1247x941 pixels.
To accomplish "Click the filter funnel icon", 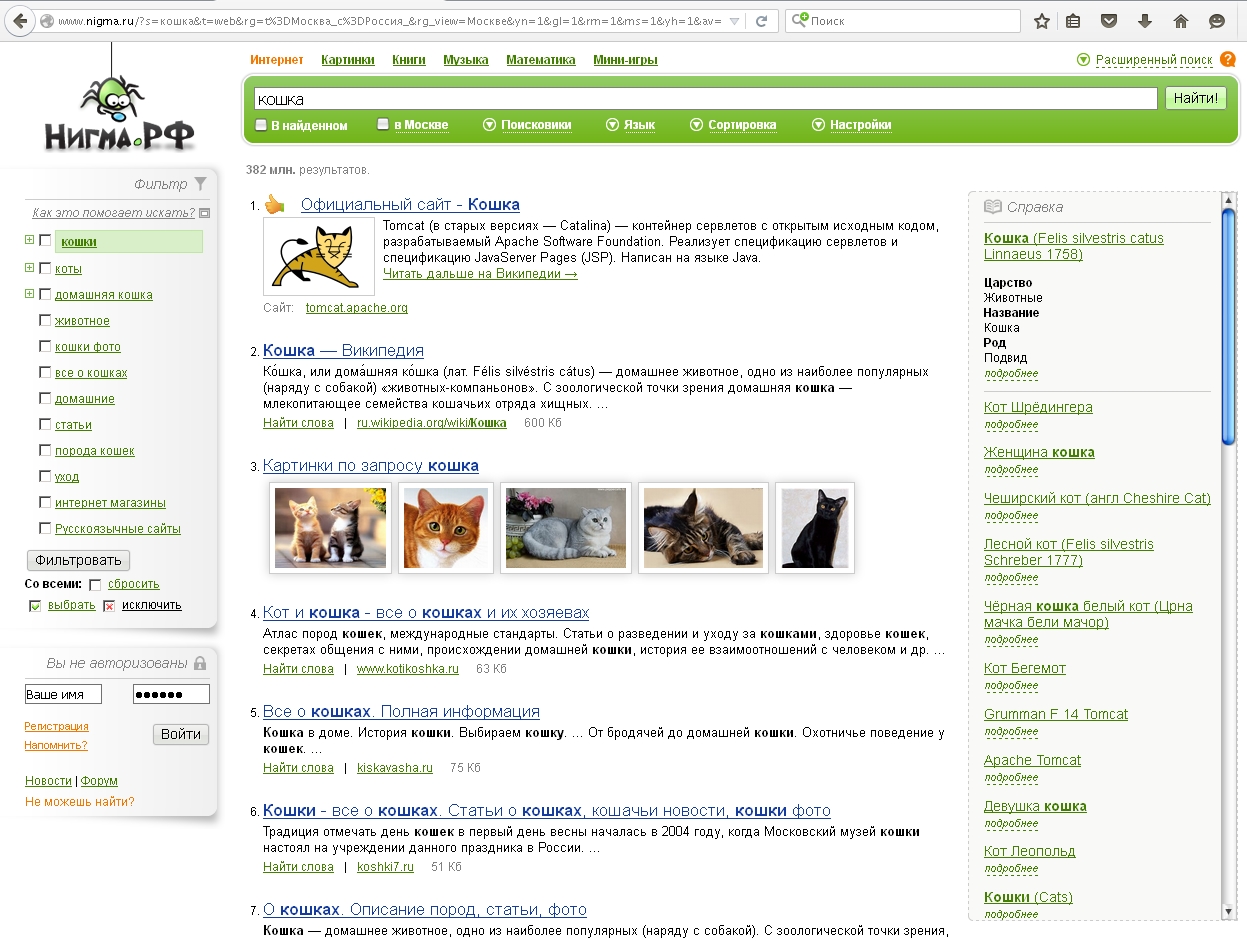I will [201, 183].
